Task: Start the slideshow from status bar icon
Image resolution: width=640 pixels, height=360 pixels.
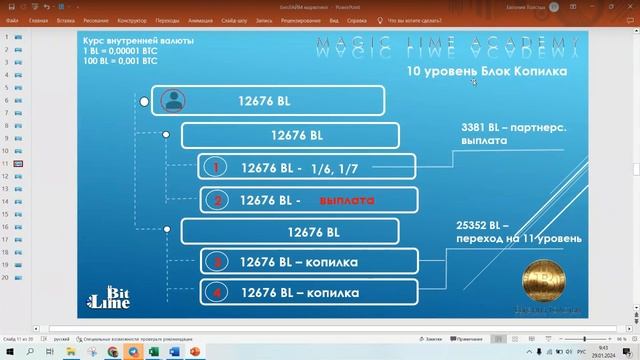Action: point(548,339)
